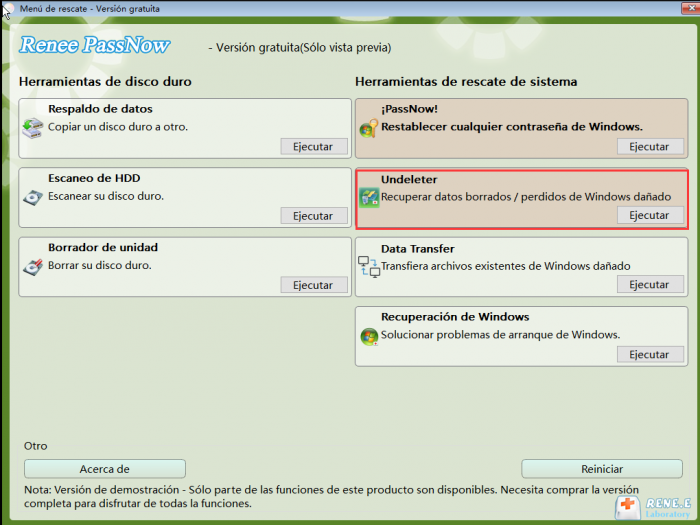Run the Data Transfer tool
Image resolution: width=700 pixels, height=525 pixels.
[x=650, y=284]
